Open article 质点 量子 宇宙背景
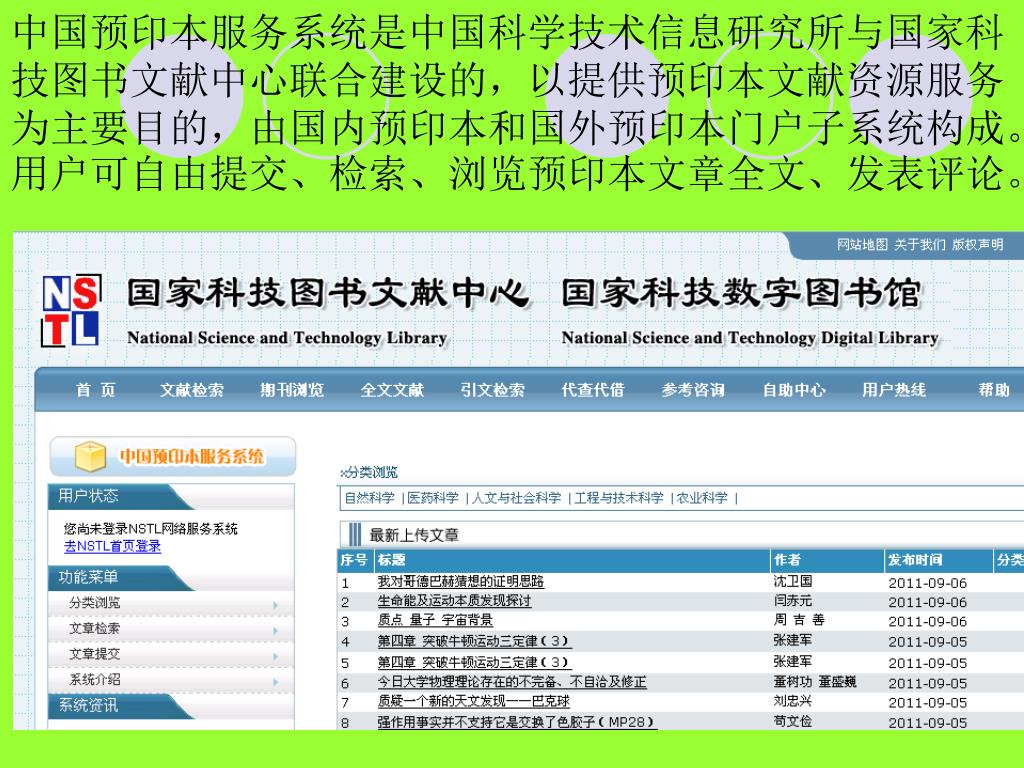The width and height of the screenshot is (1024, 768). click(x=435, y=620)
